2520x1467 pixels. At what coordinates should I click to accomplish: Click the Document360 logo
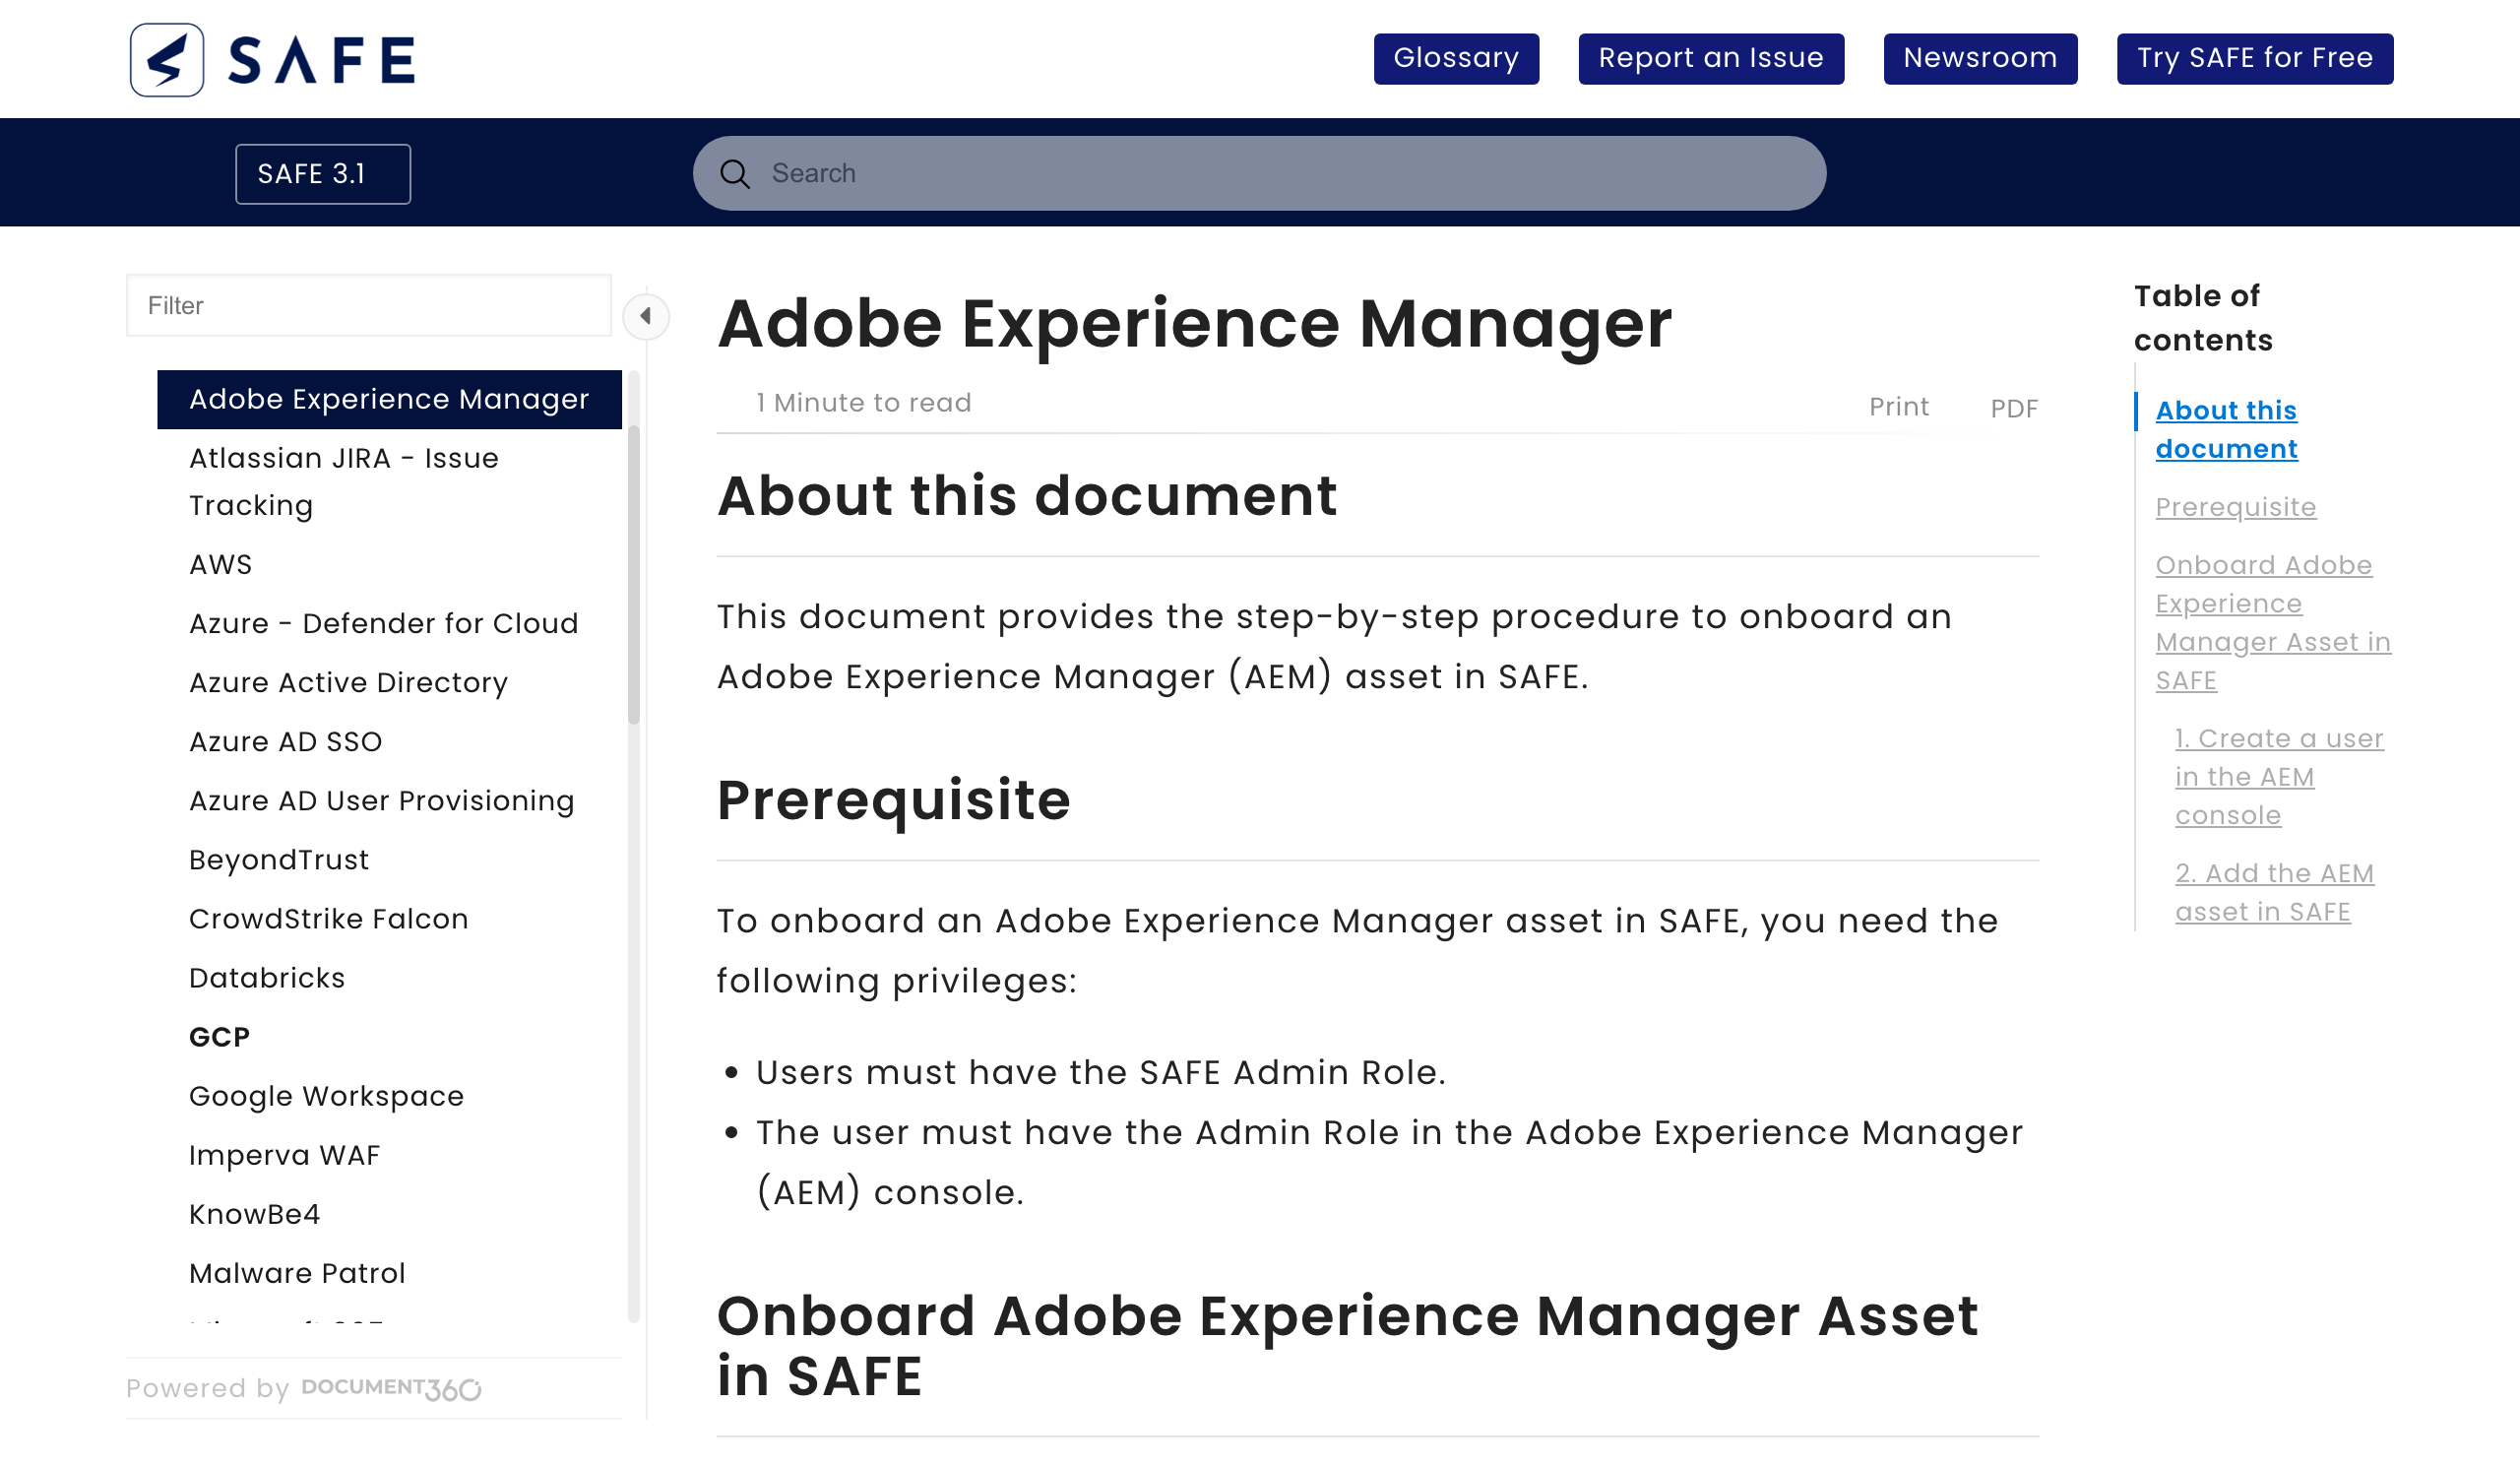[x=391, y=1388]
